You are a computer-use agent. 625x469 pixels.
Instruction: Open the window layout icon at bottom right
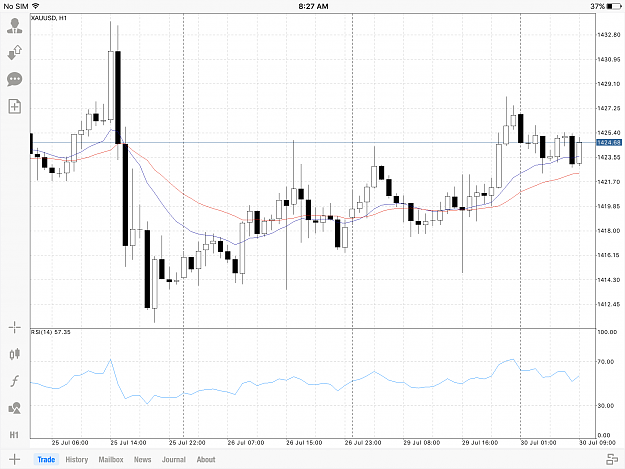[x=612, y=459]
